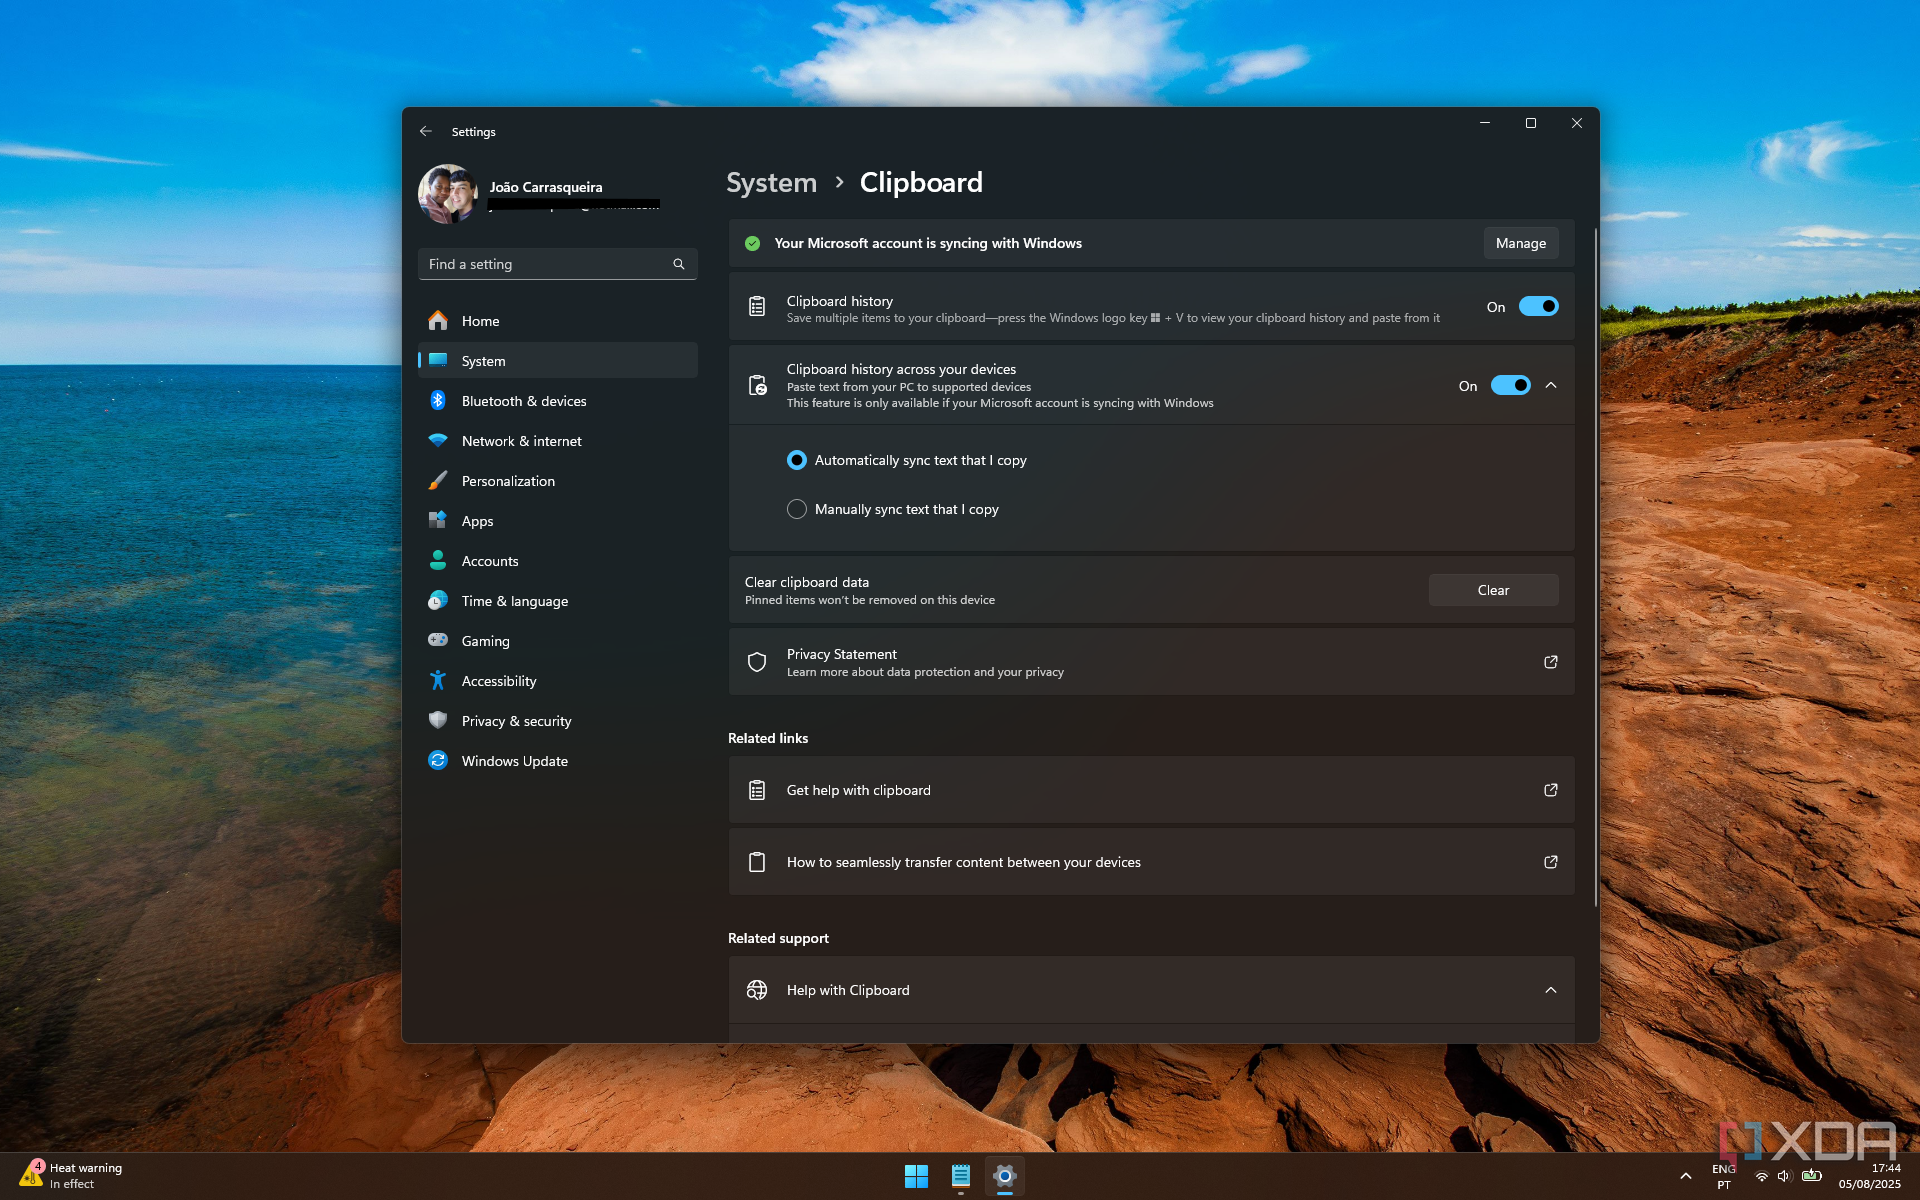This screenshot has height=1200, width=1920.
Task: Click the Privacy & security shield icon
Action: (x=438, y=720)
